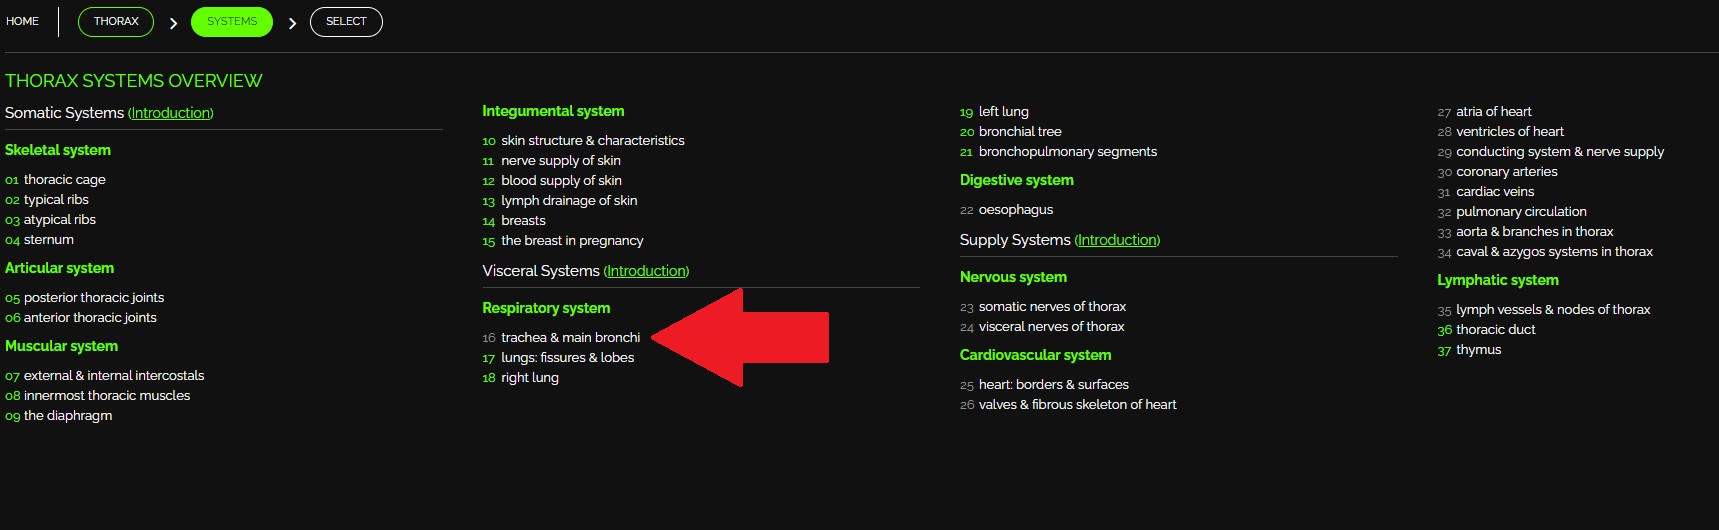Open the Visceral Systems Introduction link

(x=646, y=271)
